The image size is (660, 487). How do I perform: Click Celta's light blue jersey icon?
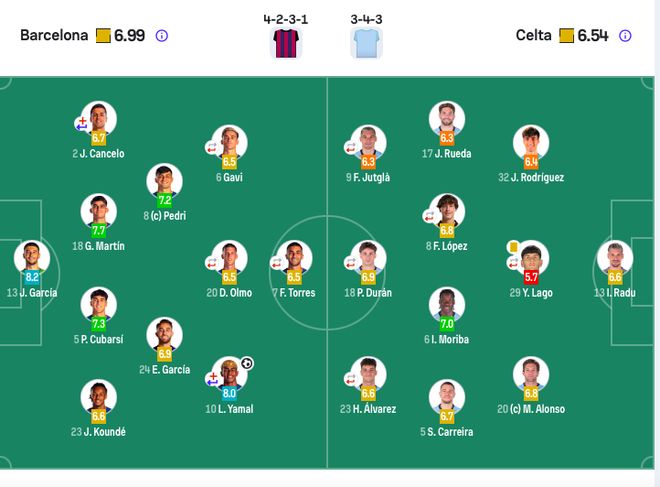pyautogui.click(x=364, y=43)
